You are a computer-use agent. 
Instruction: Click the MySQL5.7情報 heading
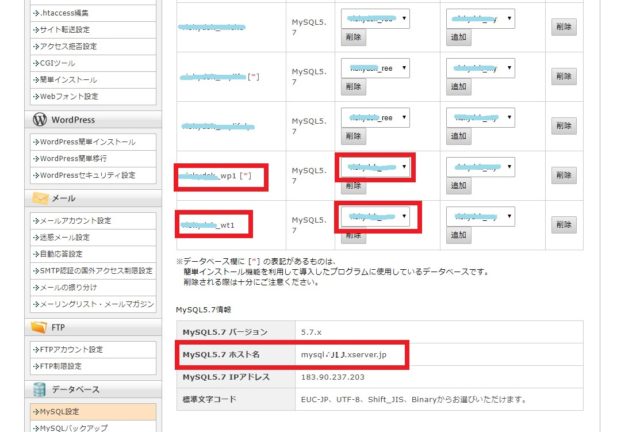click(x=203, y=310)
